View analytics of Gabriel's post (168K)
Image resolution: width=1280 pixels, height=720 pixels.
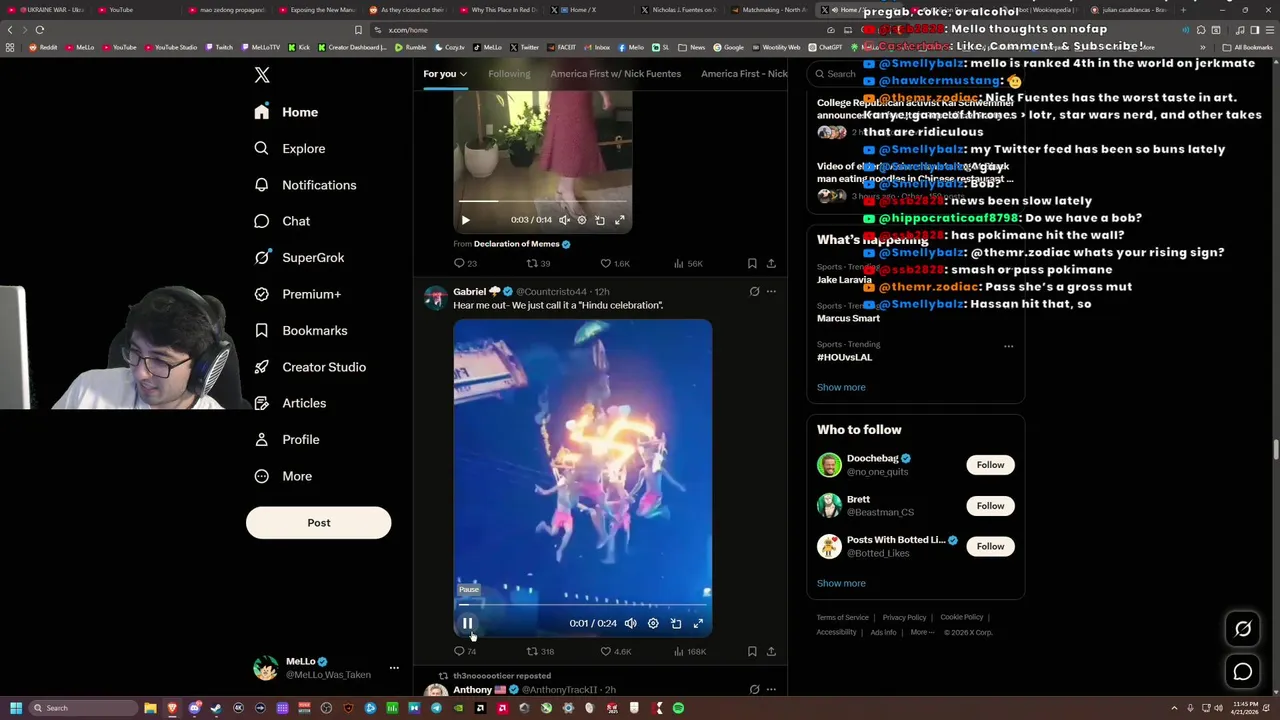690,651
